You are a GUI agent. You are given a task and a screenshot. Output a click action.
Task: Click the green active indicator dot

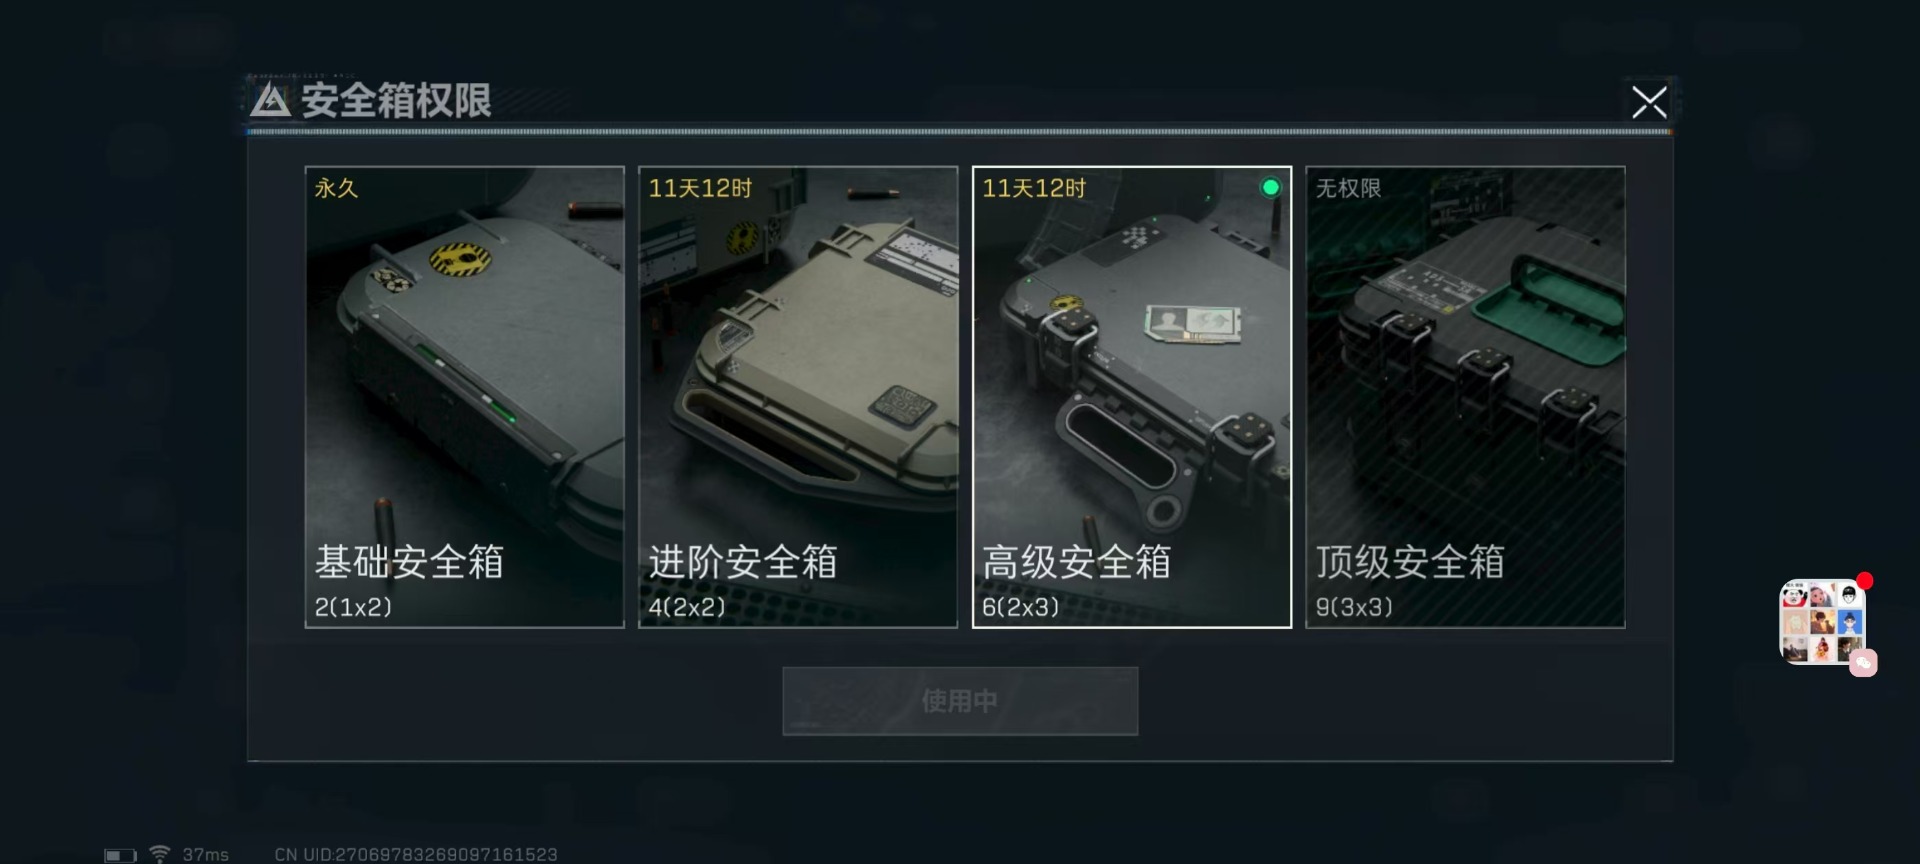1270,187
